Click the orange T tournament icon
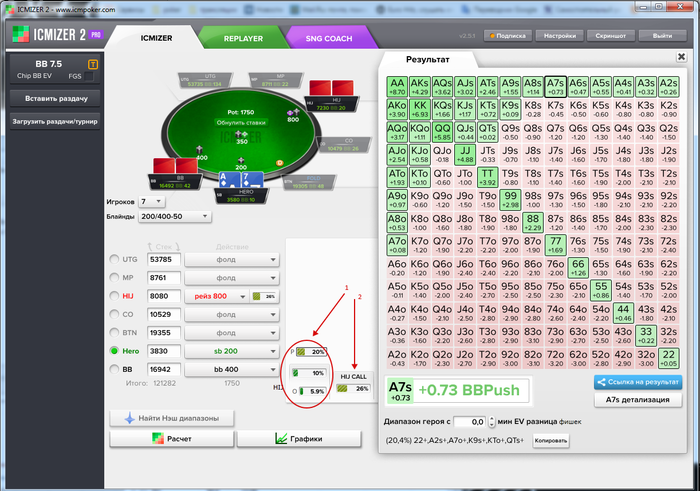The width and height of the screenshot is (700, 491). pos(92,64)
